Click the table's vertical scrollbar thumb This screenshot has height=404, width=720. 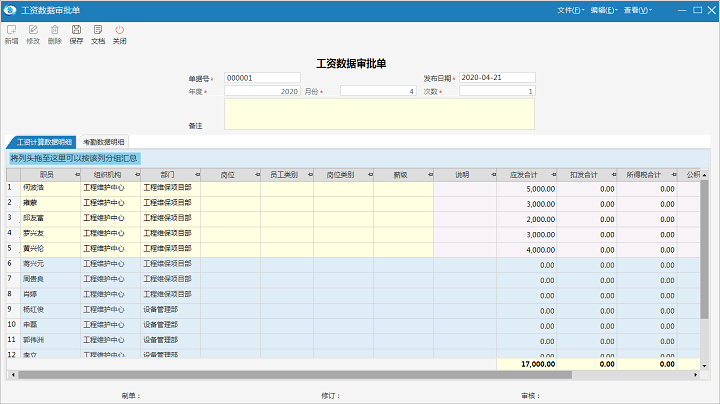click(x=704, y=249)
